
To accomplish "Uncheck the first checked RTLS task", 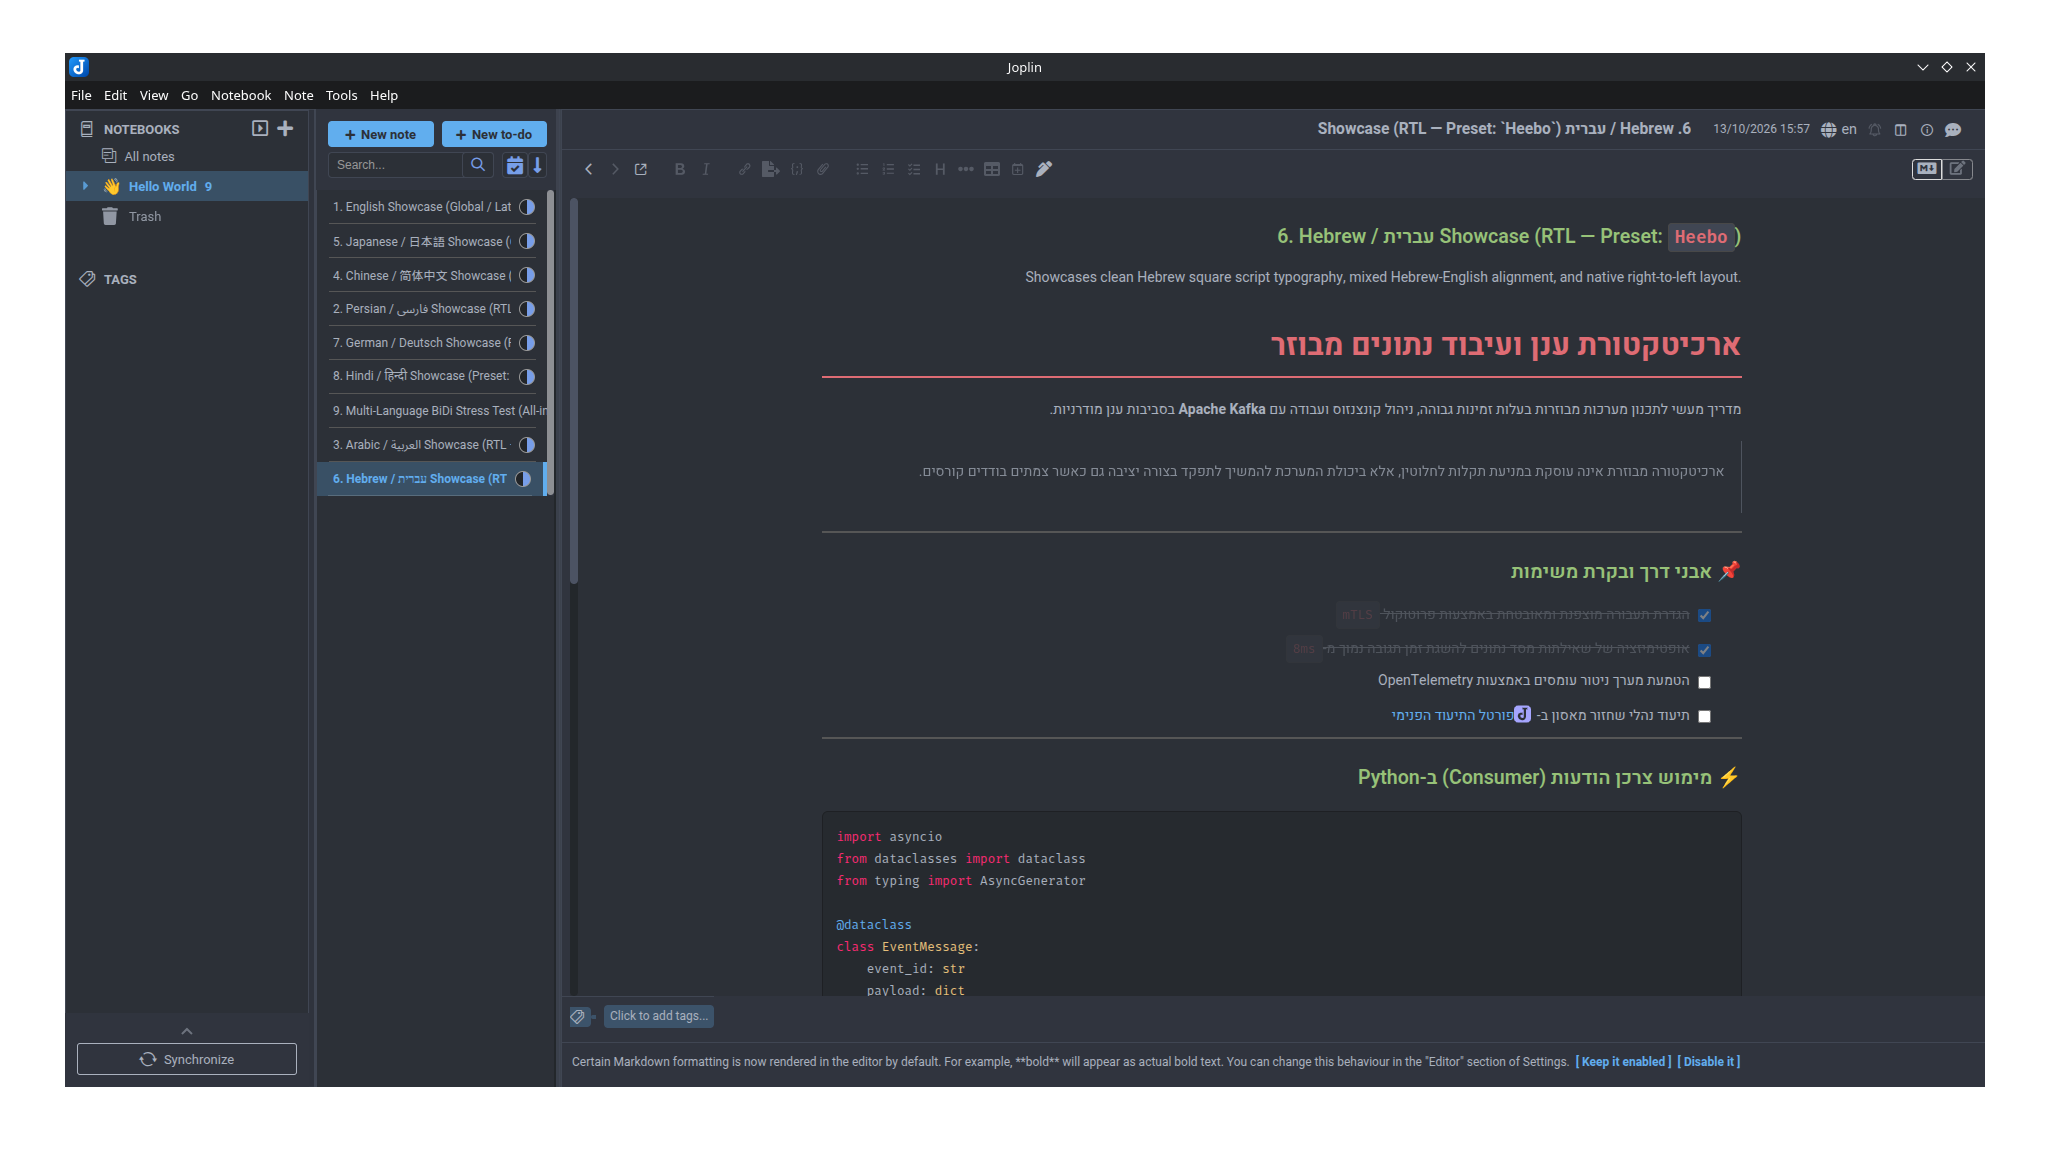I will [1705, 616].
